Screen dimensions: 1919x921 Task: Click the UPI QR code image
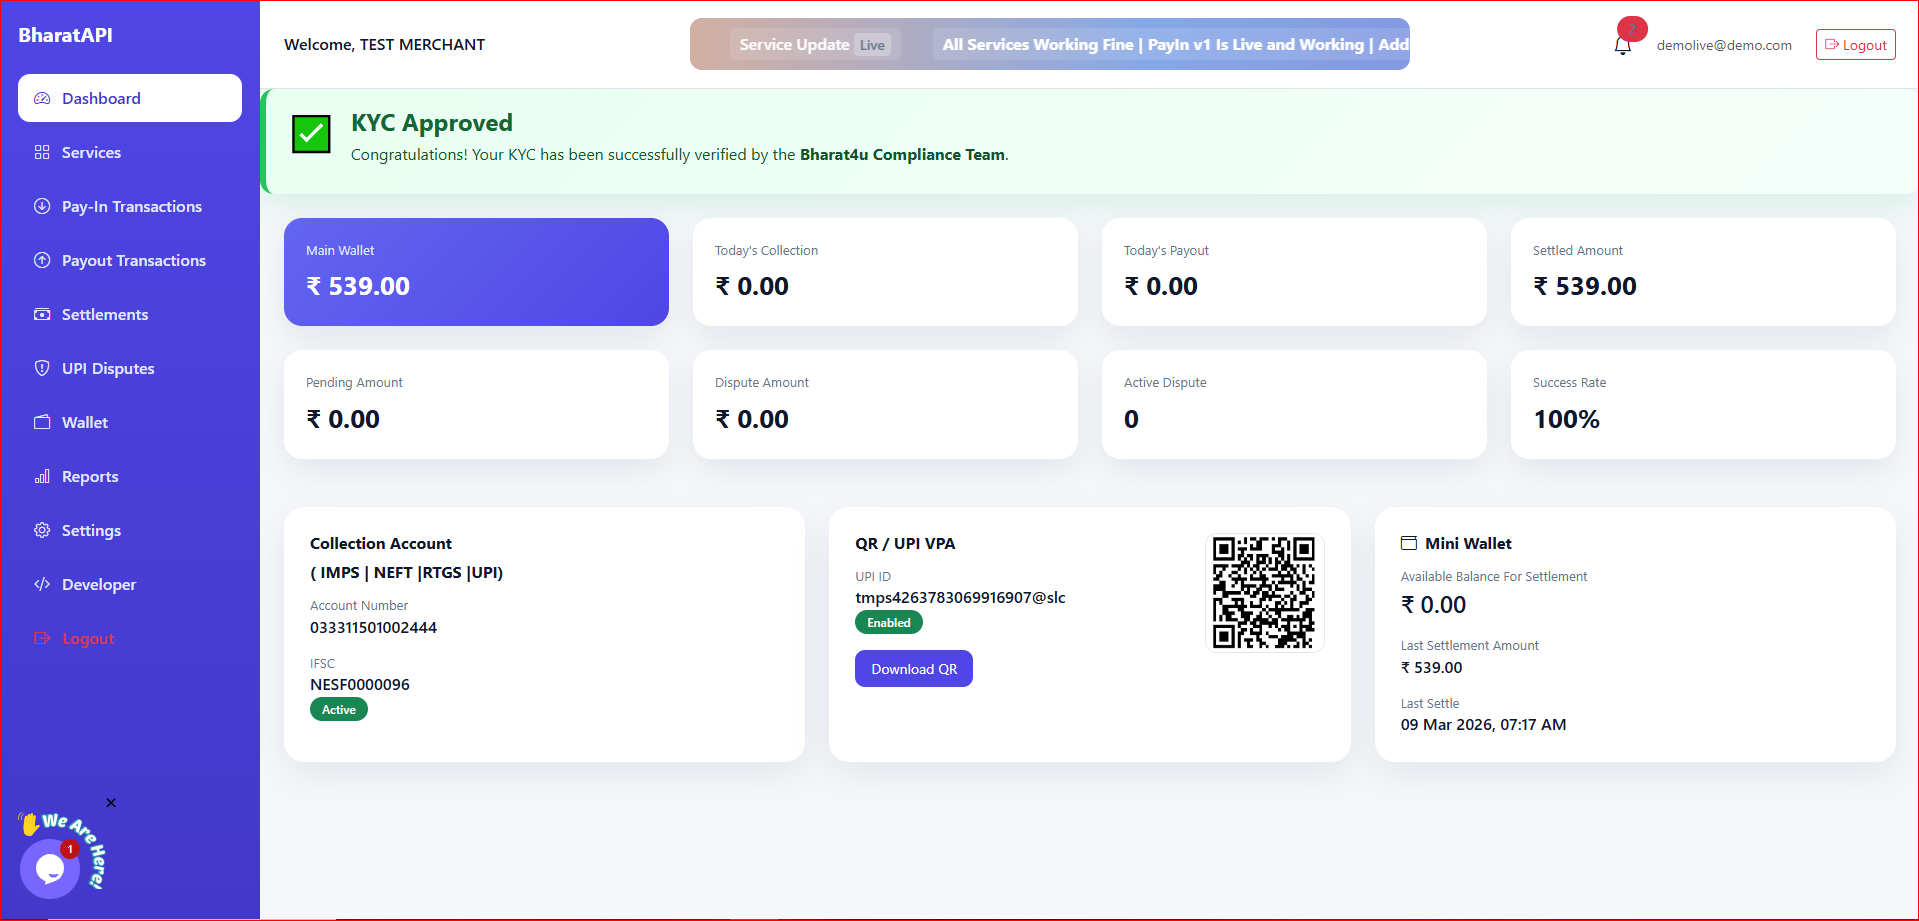coord(1263,592)
